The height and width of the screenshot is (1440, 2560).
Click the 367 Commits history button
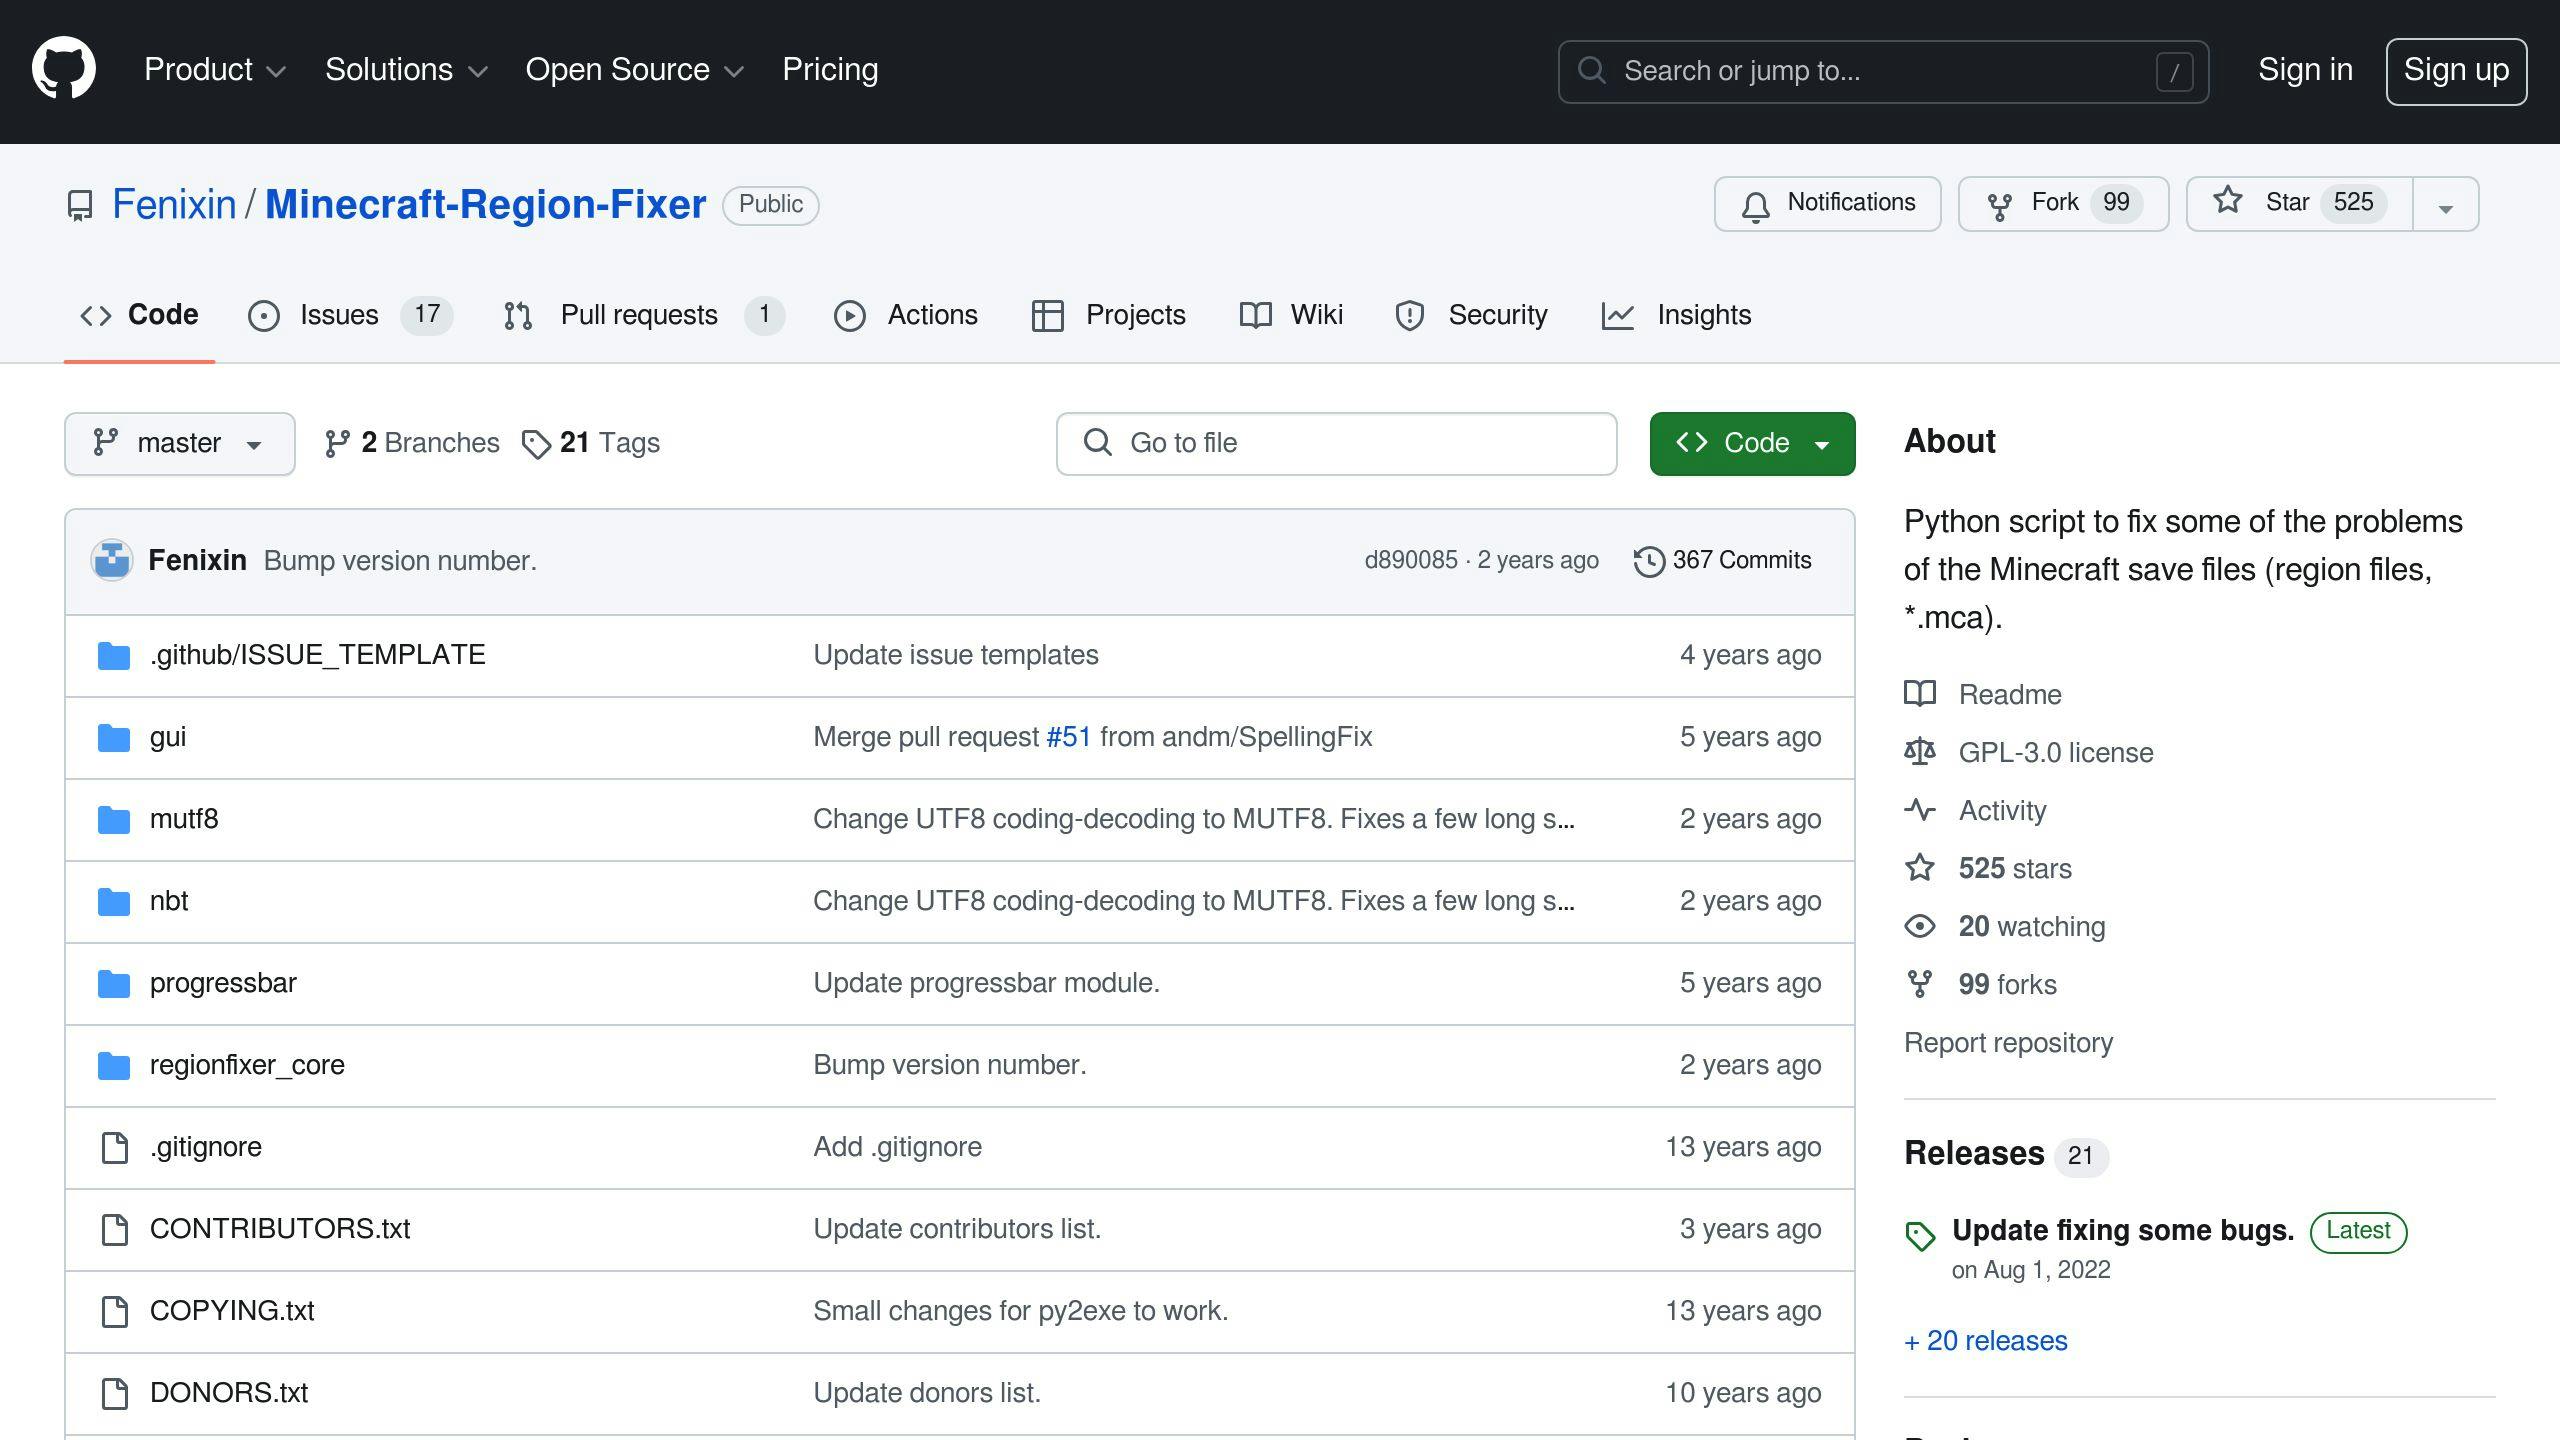(1721, 559)
